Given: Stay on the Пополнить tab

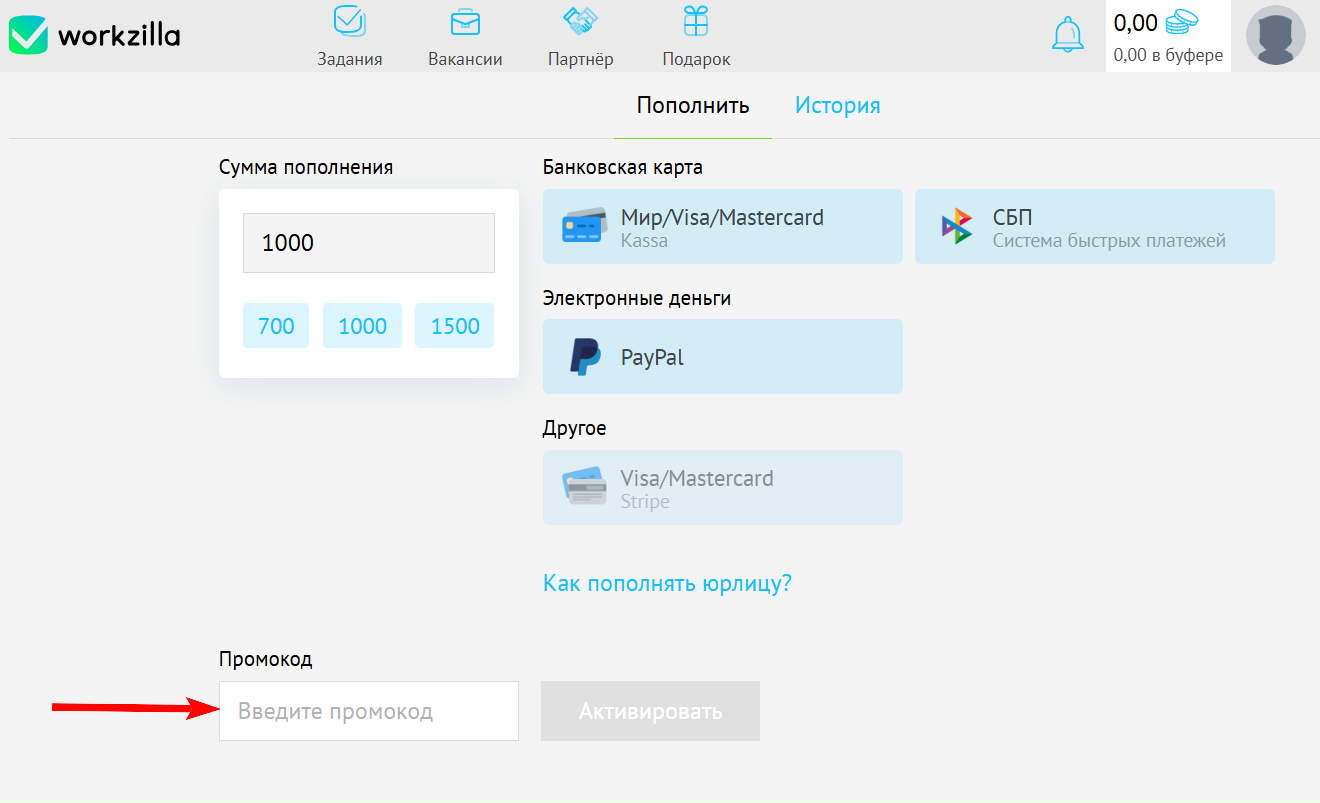Looking at the screenshot, I should [692, 104].
